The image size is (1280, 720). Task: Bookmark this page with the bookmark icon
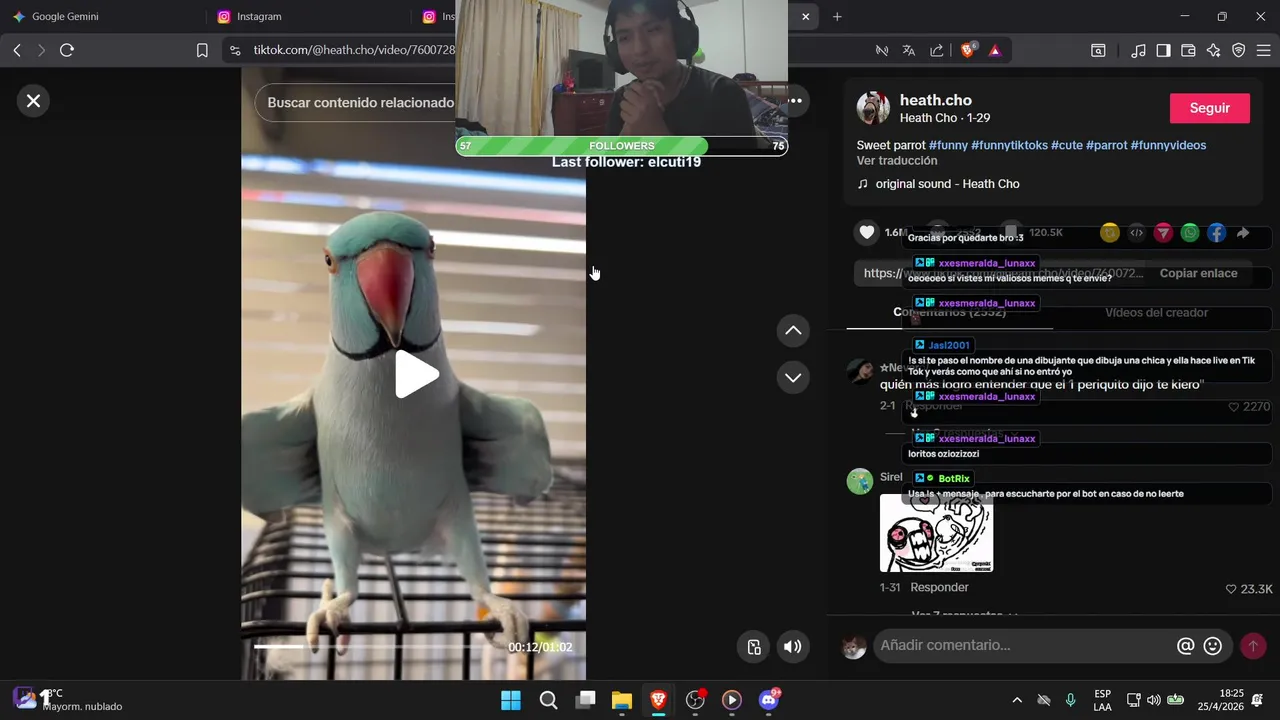pos(202,50)
